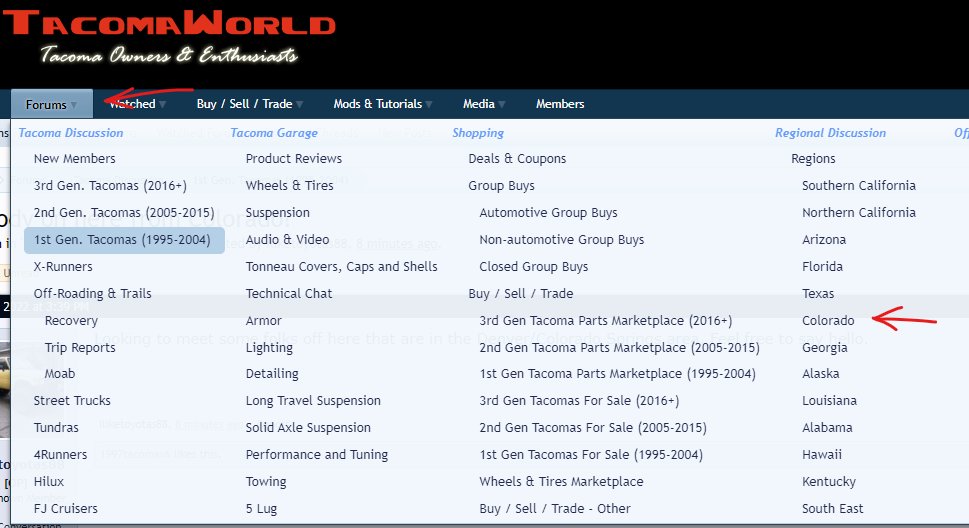This screenshot has width=969, height=528.
Task: Open the Tundras forum
Action: pyautogui.click(x=56, y=428)
